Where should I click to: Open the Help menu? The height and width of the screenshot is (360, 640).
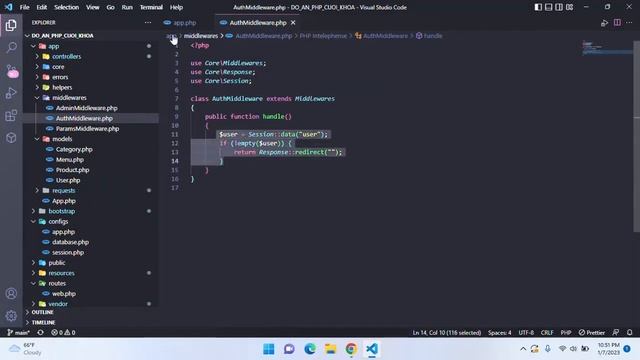point(176,7)
